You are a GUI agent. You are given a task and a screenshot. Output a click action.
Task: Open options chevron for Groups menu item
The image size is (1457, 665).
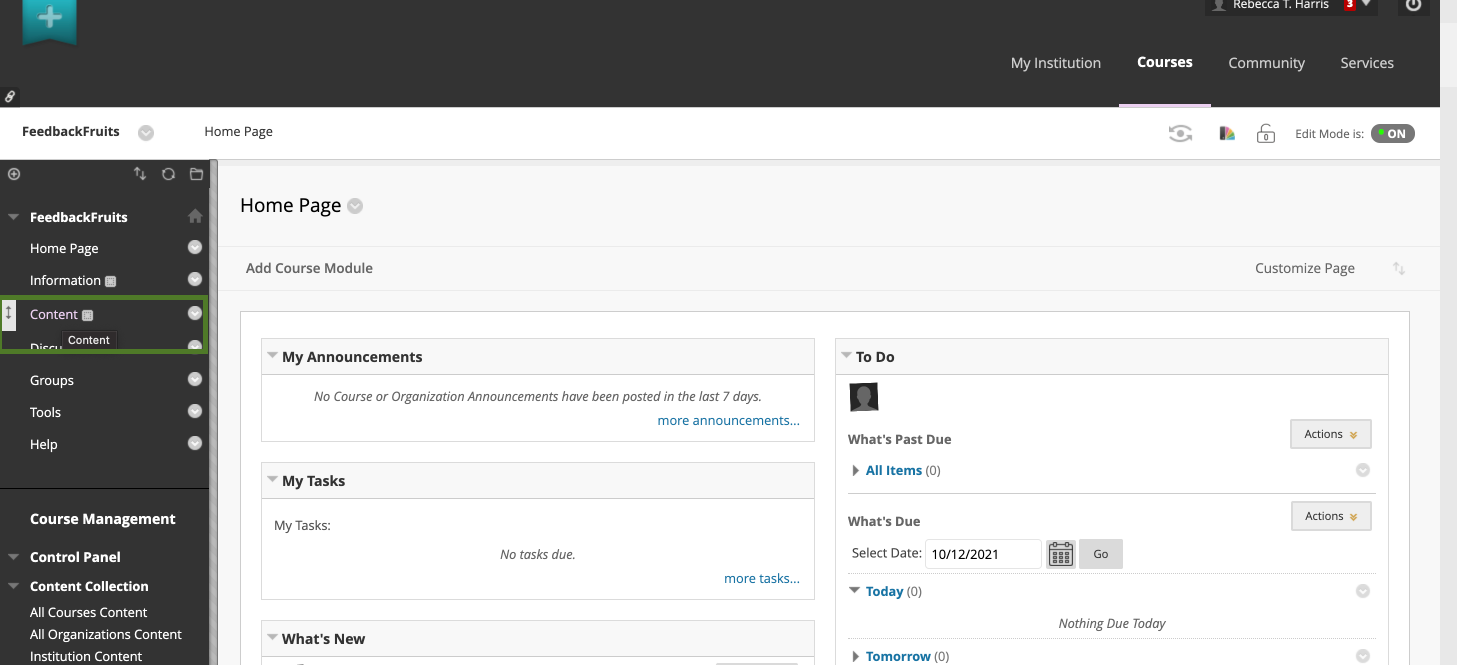[x=195, y=380]
